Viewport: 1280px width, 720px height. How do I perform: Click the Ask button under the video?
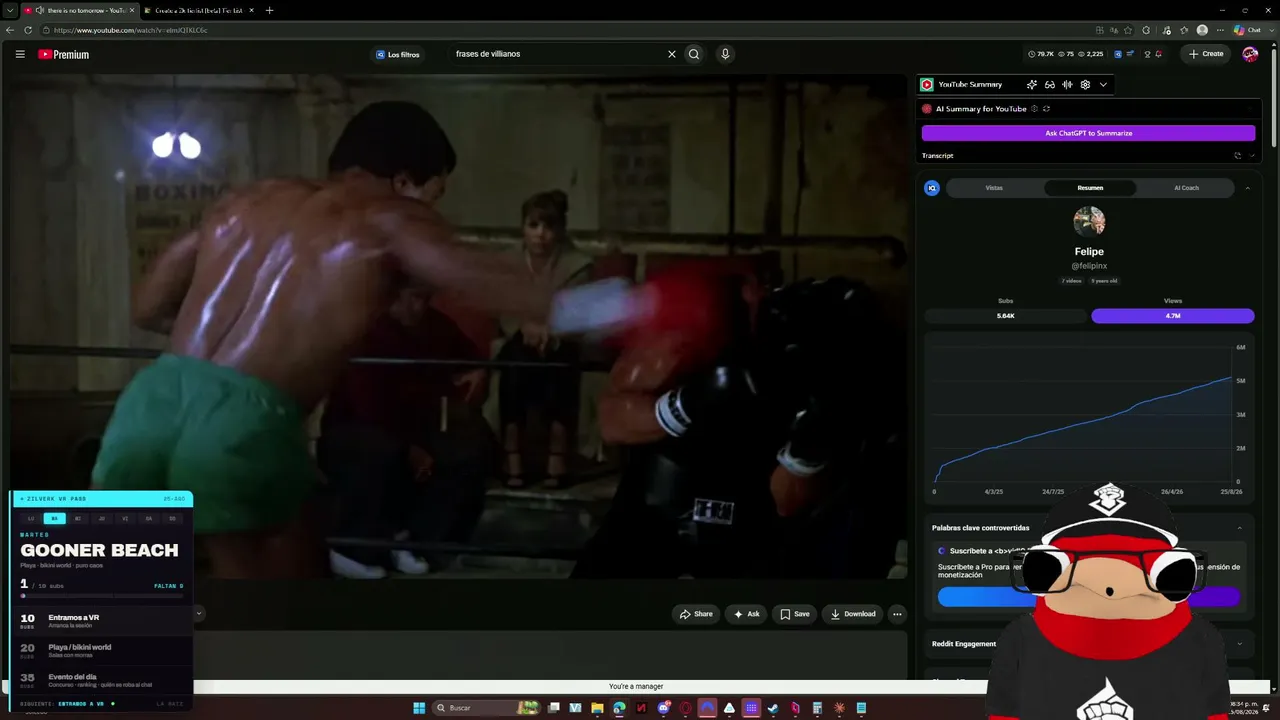click(746, 614)
